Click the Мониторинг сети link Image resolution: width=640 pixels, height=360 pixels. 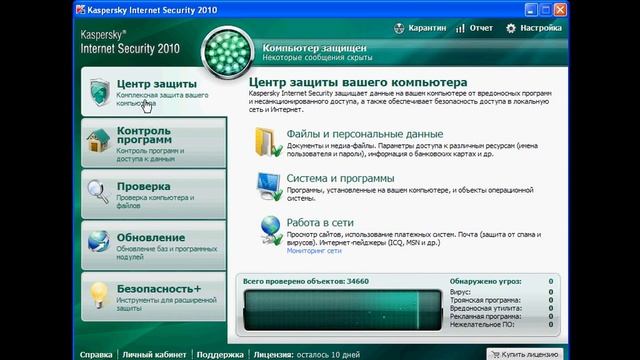314,251
